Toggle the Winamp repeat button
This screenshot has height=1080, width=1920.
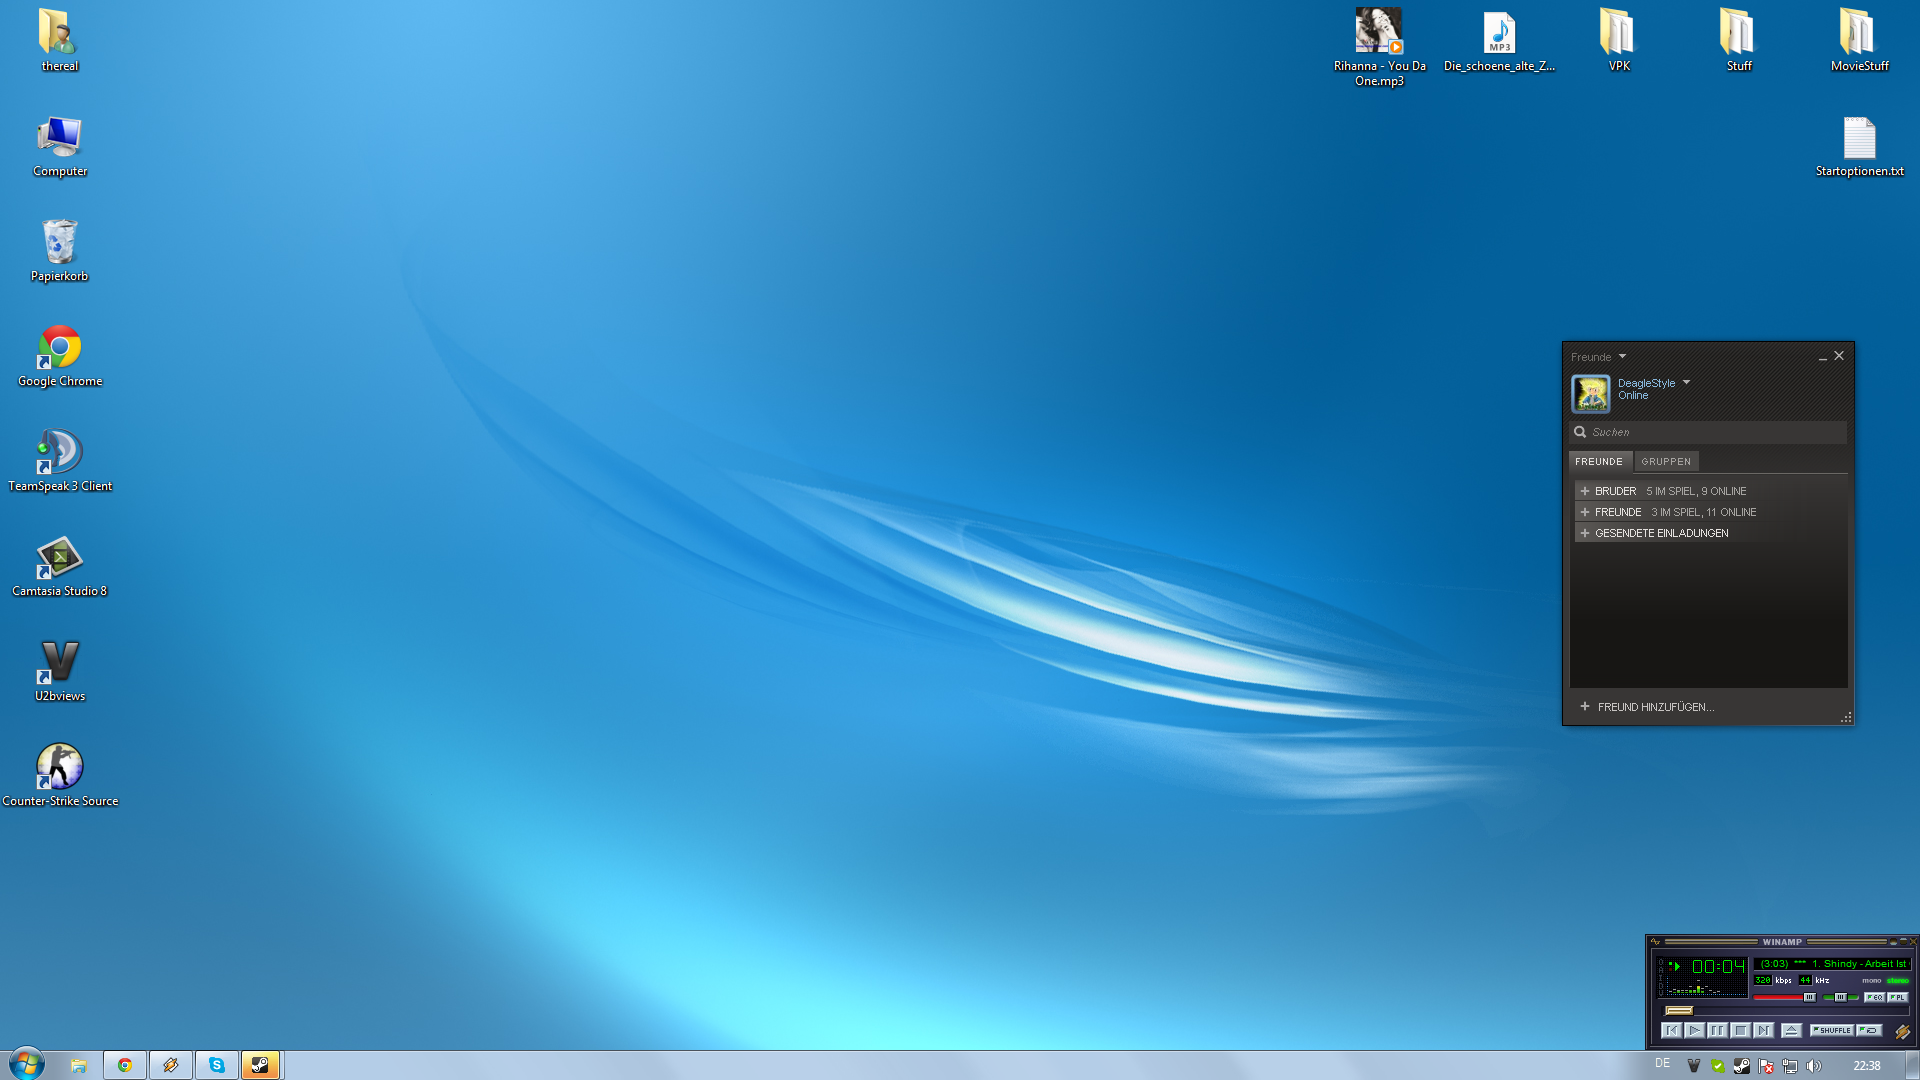[x=1868, y=1030]
